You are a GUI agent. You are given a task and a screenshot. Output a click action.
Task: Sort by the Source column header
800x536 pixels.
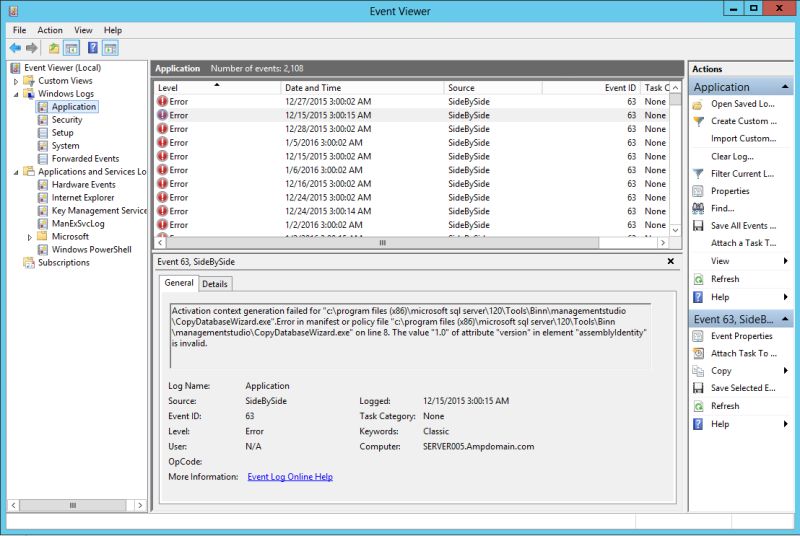point(493,88)
